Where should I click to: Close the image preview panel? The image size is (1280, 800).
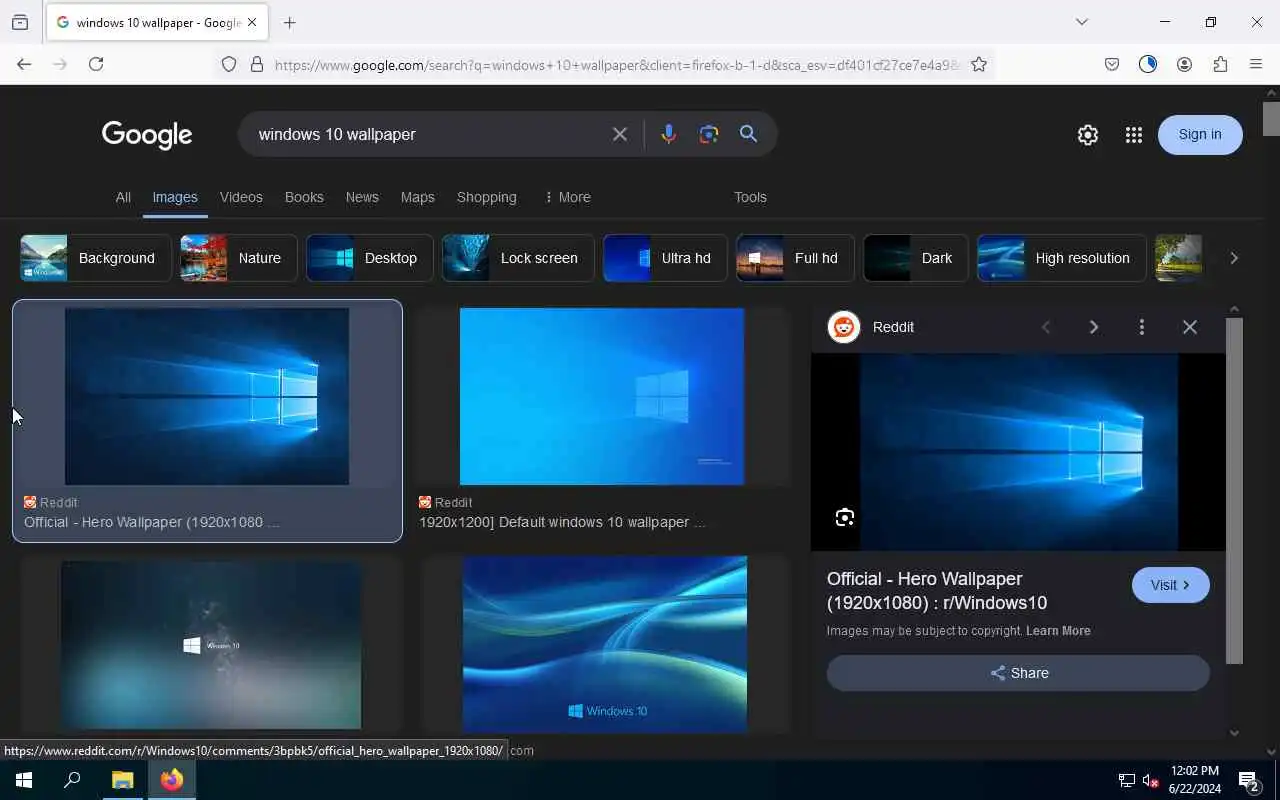(1190, 327)
